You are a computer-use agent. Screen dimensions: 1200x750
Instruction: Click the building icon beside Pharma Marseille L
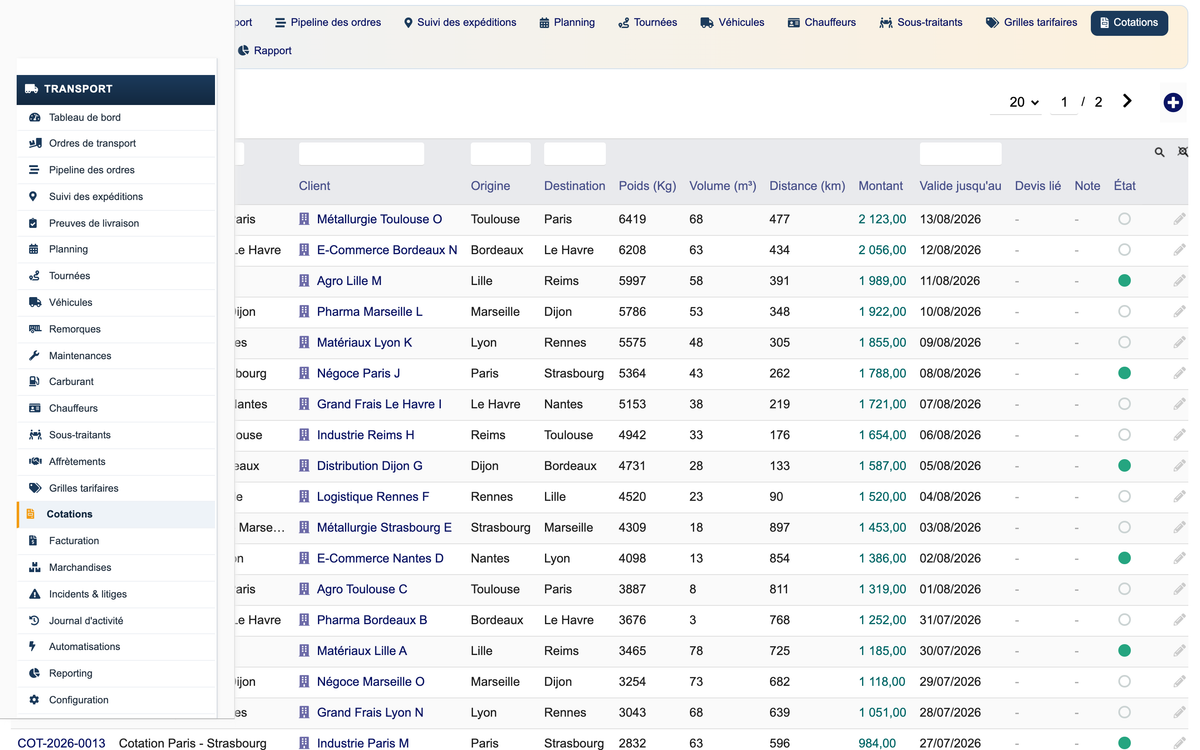click(304, 311)
